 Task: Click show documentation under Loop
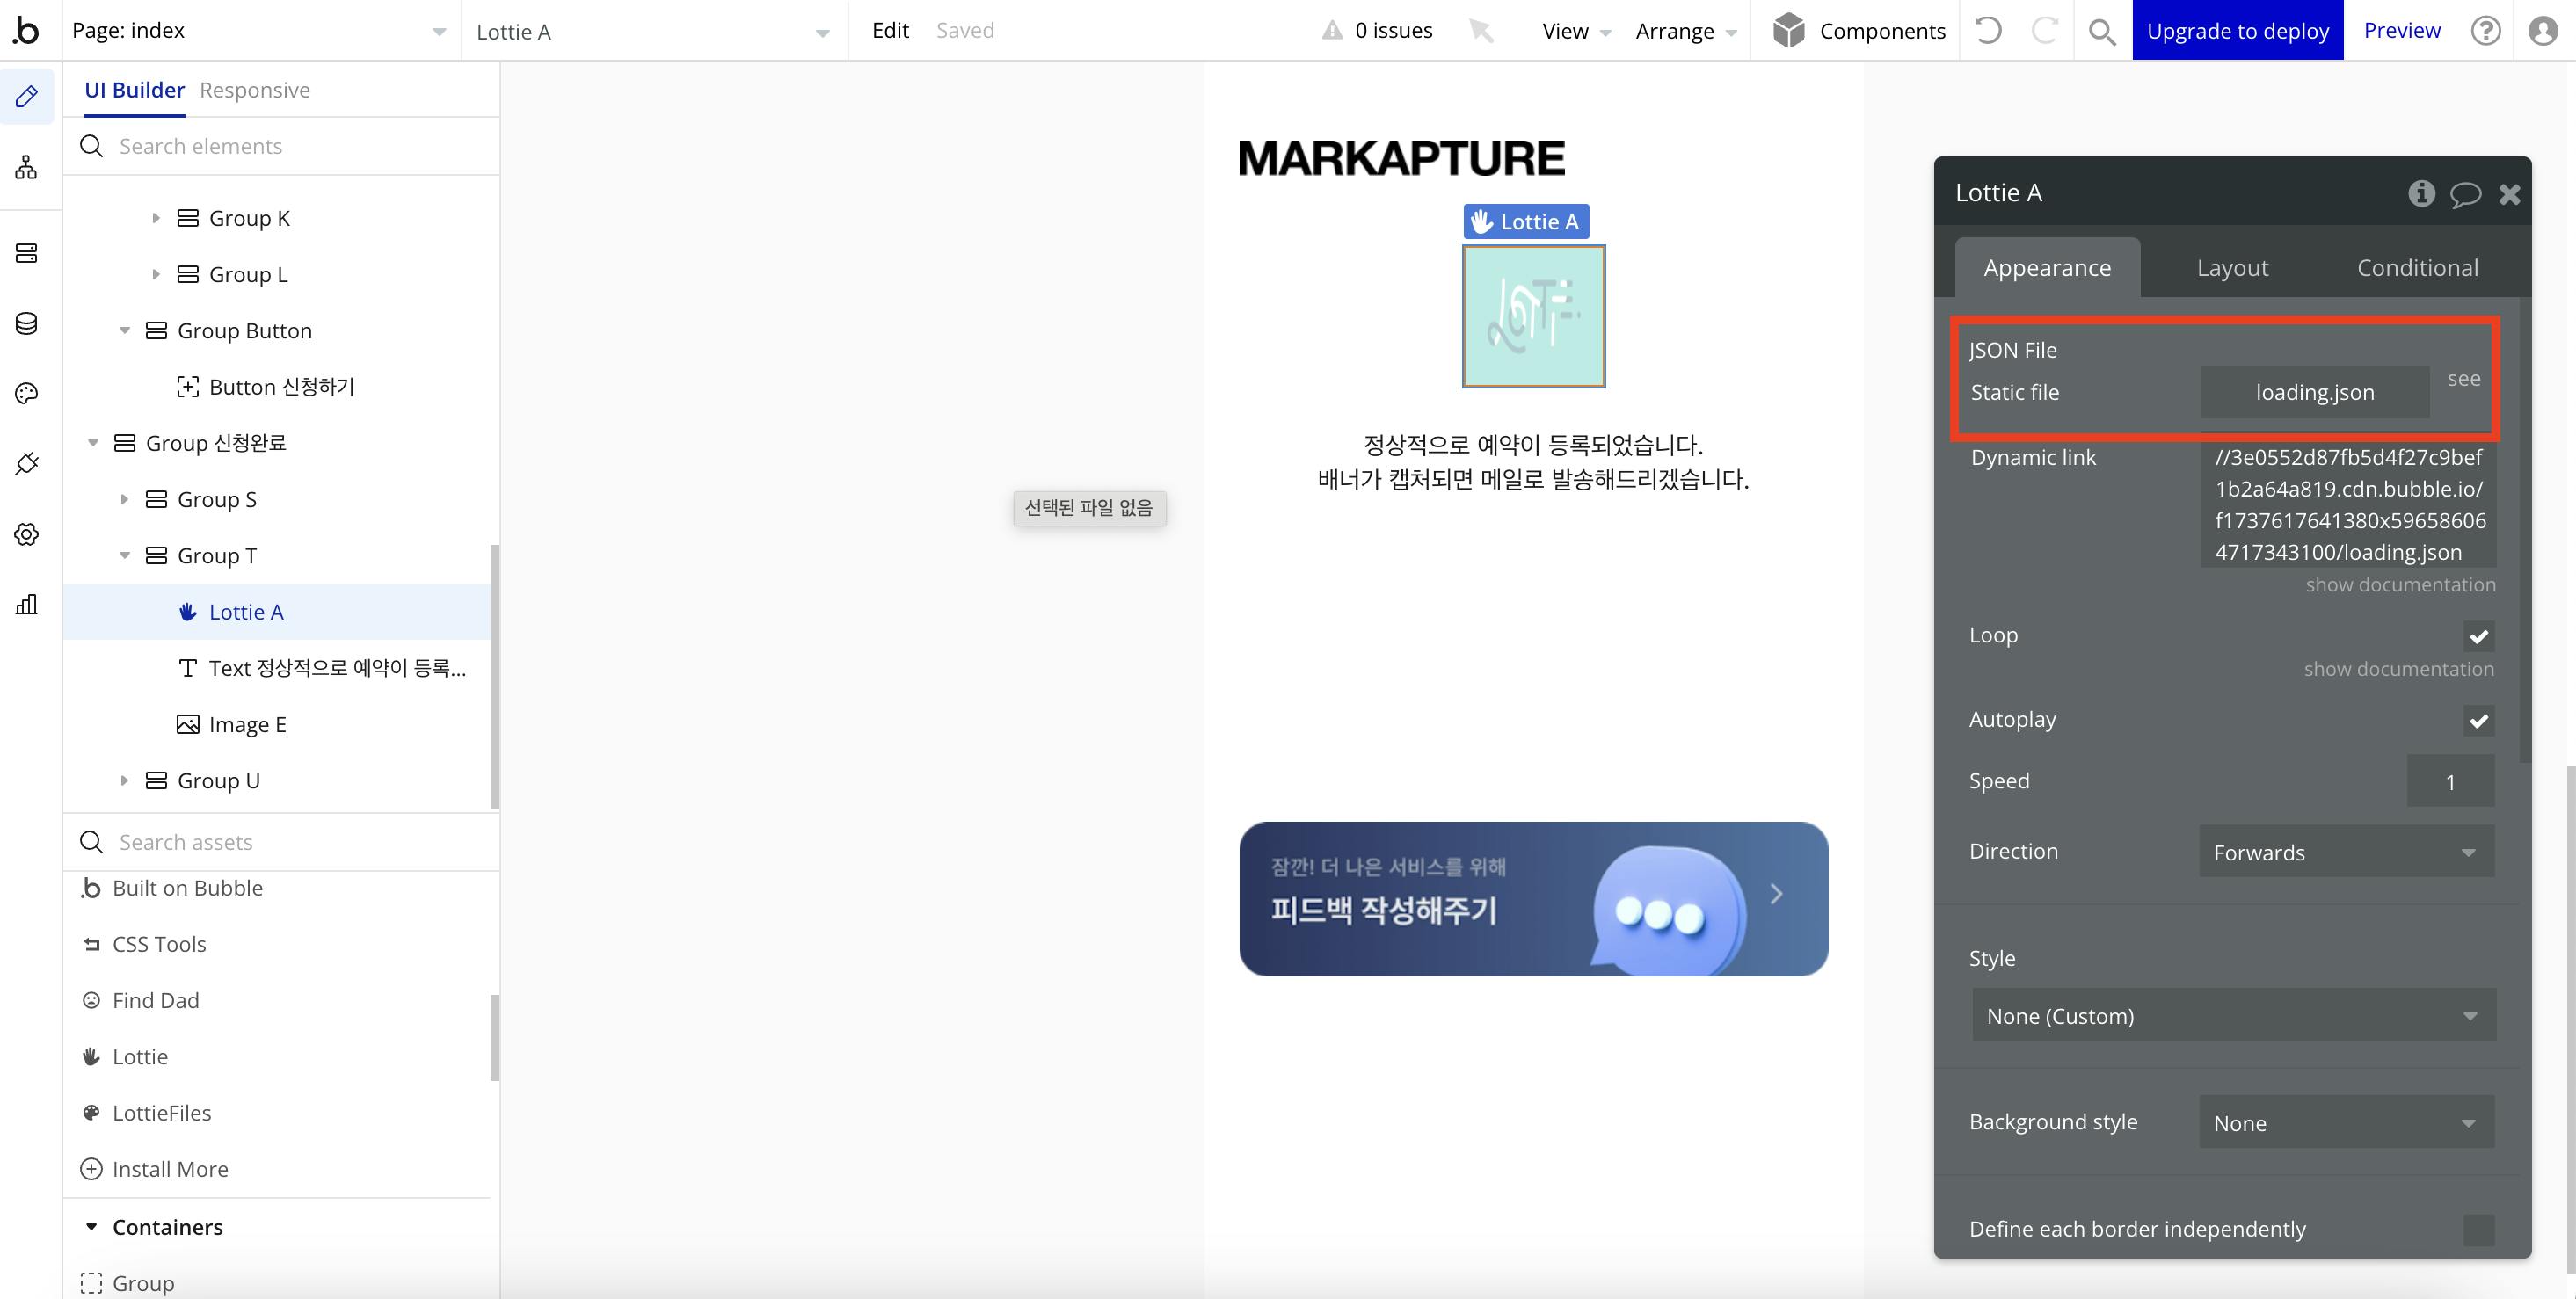(x=2399, y=668)
